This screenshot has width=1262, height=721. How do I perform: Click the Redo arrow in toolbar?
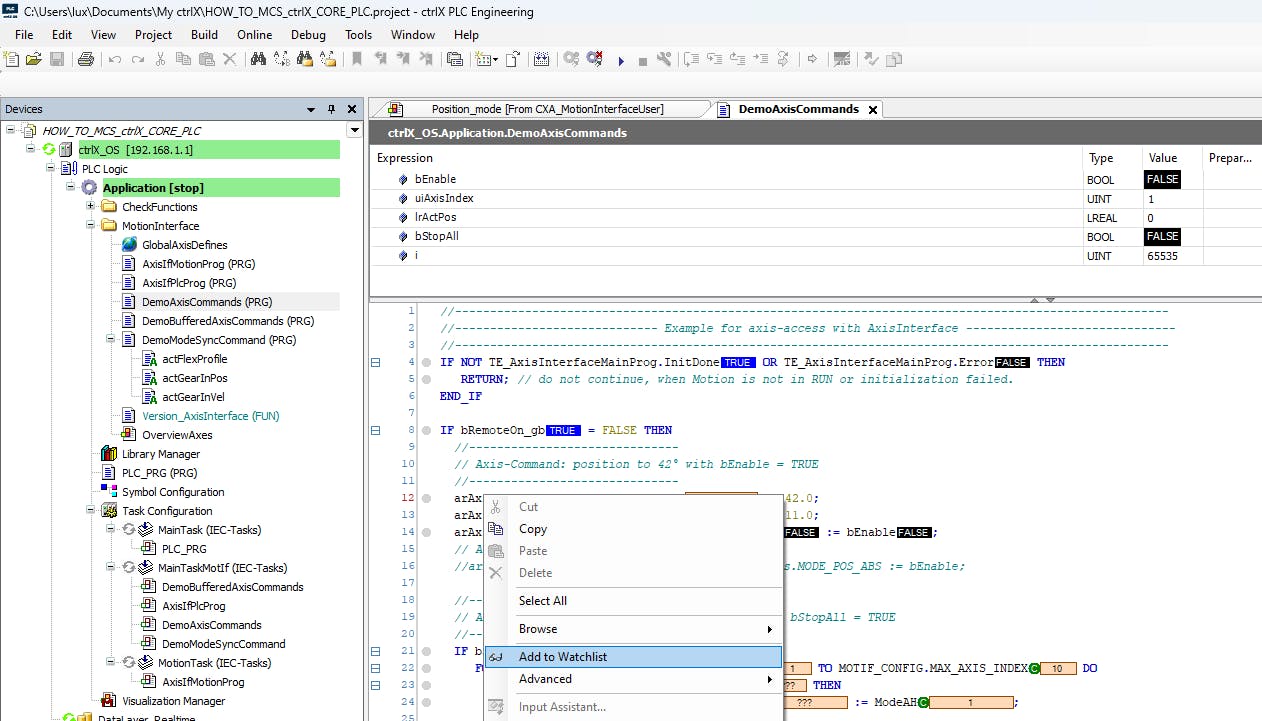(x=137, y=60)
